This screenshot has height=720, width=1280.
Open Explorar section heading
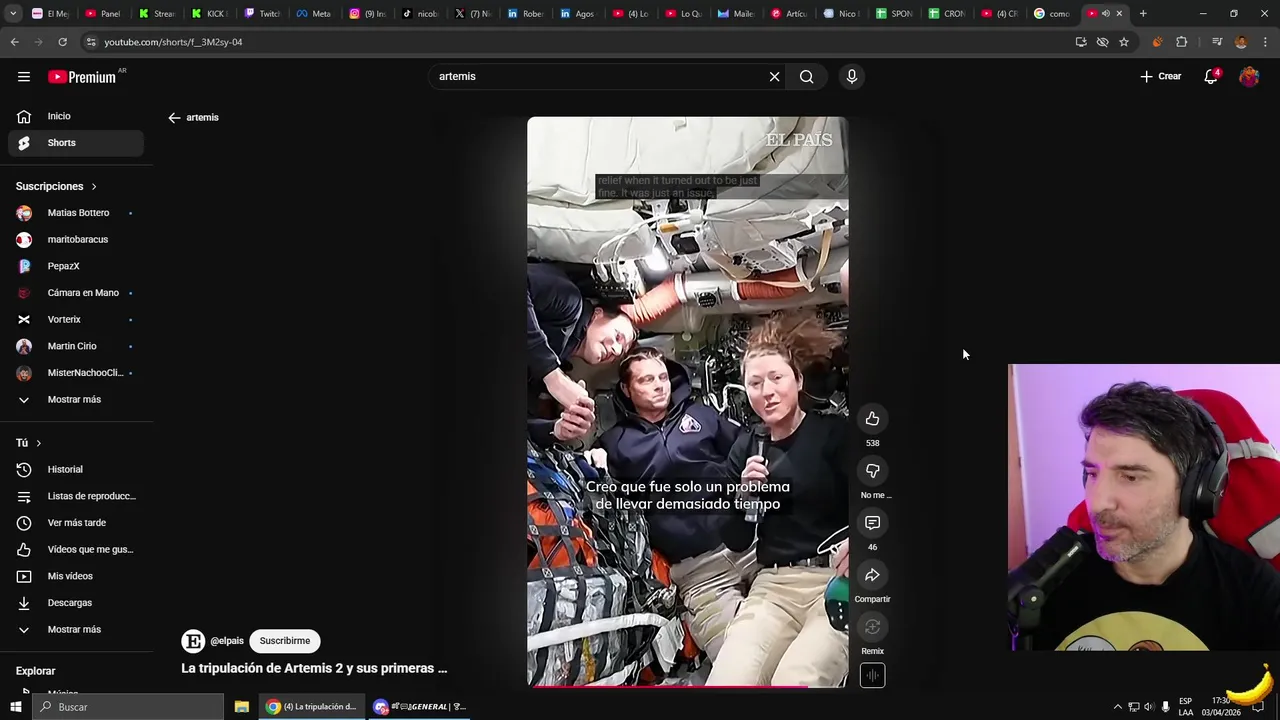click(35, 671)
